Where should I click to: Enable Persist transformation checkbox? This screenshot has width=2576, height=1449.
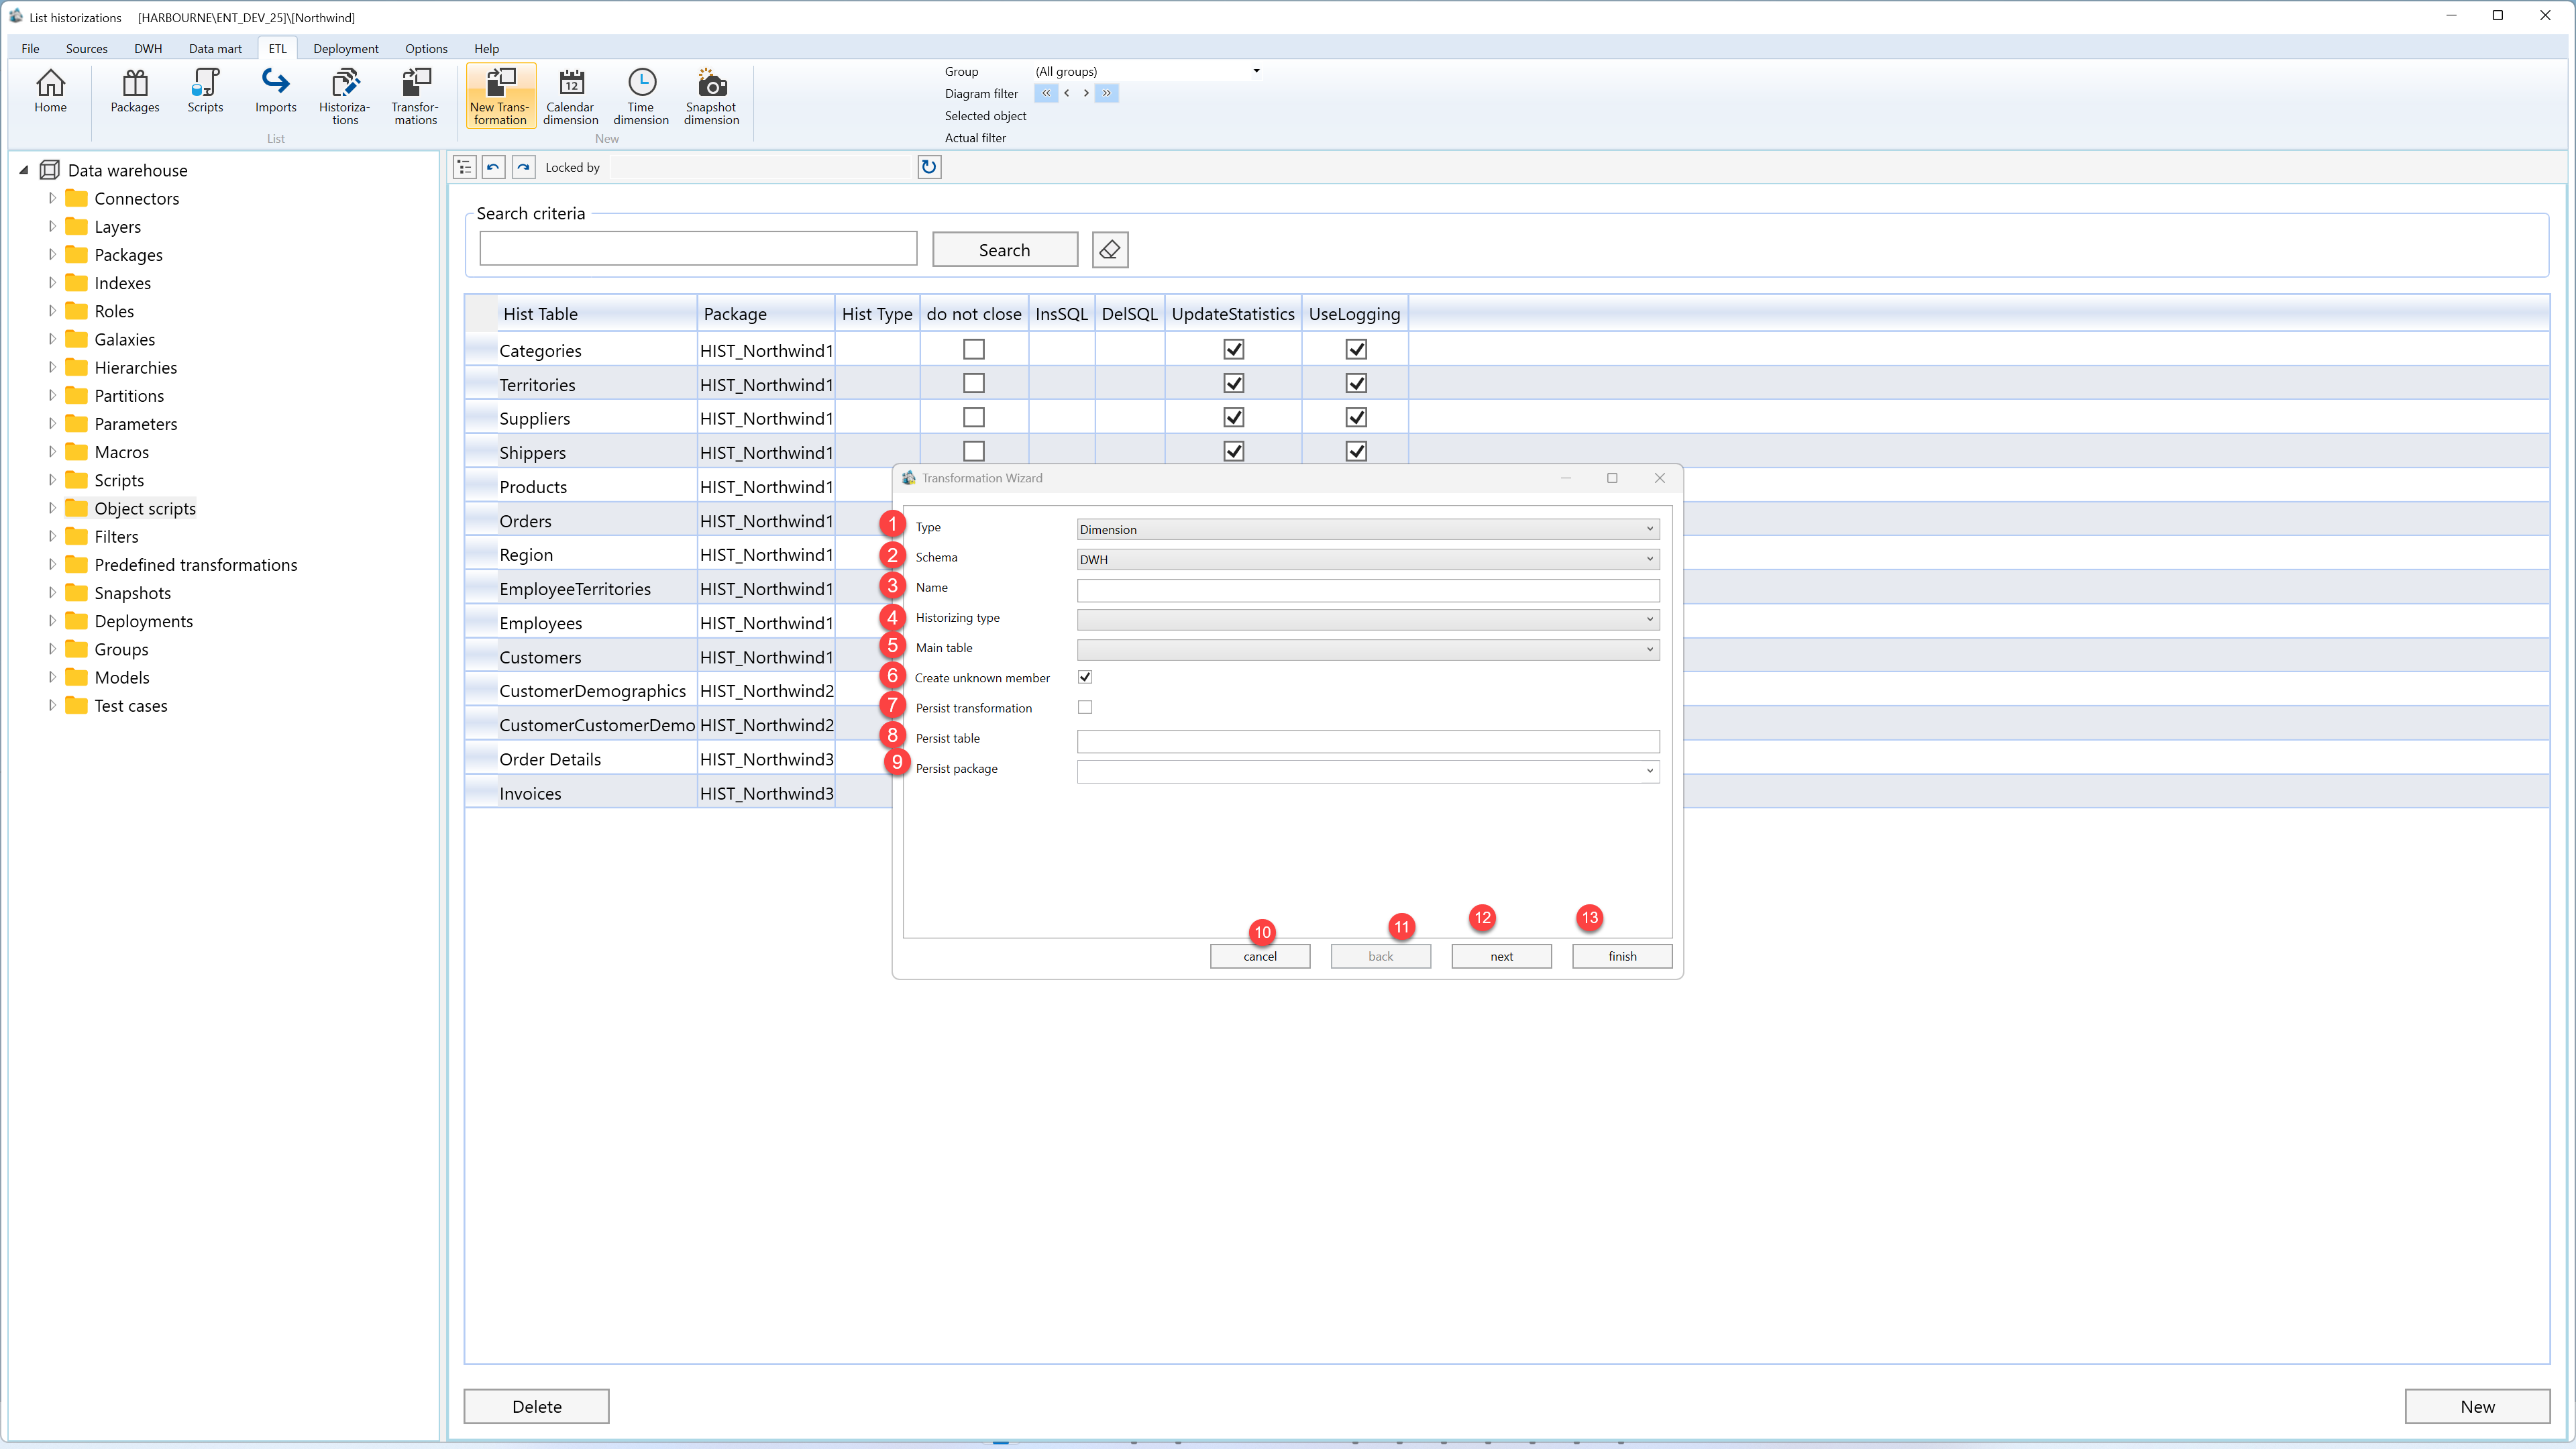click(1085, 707)
